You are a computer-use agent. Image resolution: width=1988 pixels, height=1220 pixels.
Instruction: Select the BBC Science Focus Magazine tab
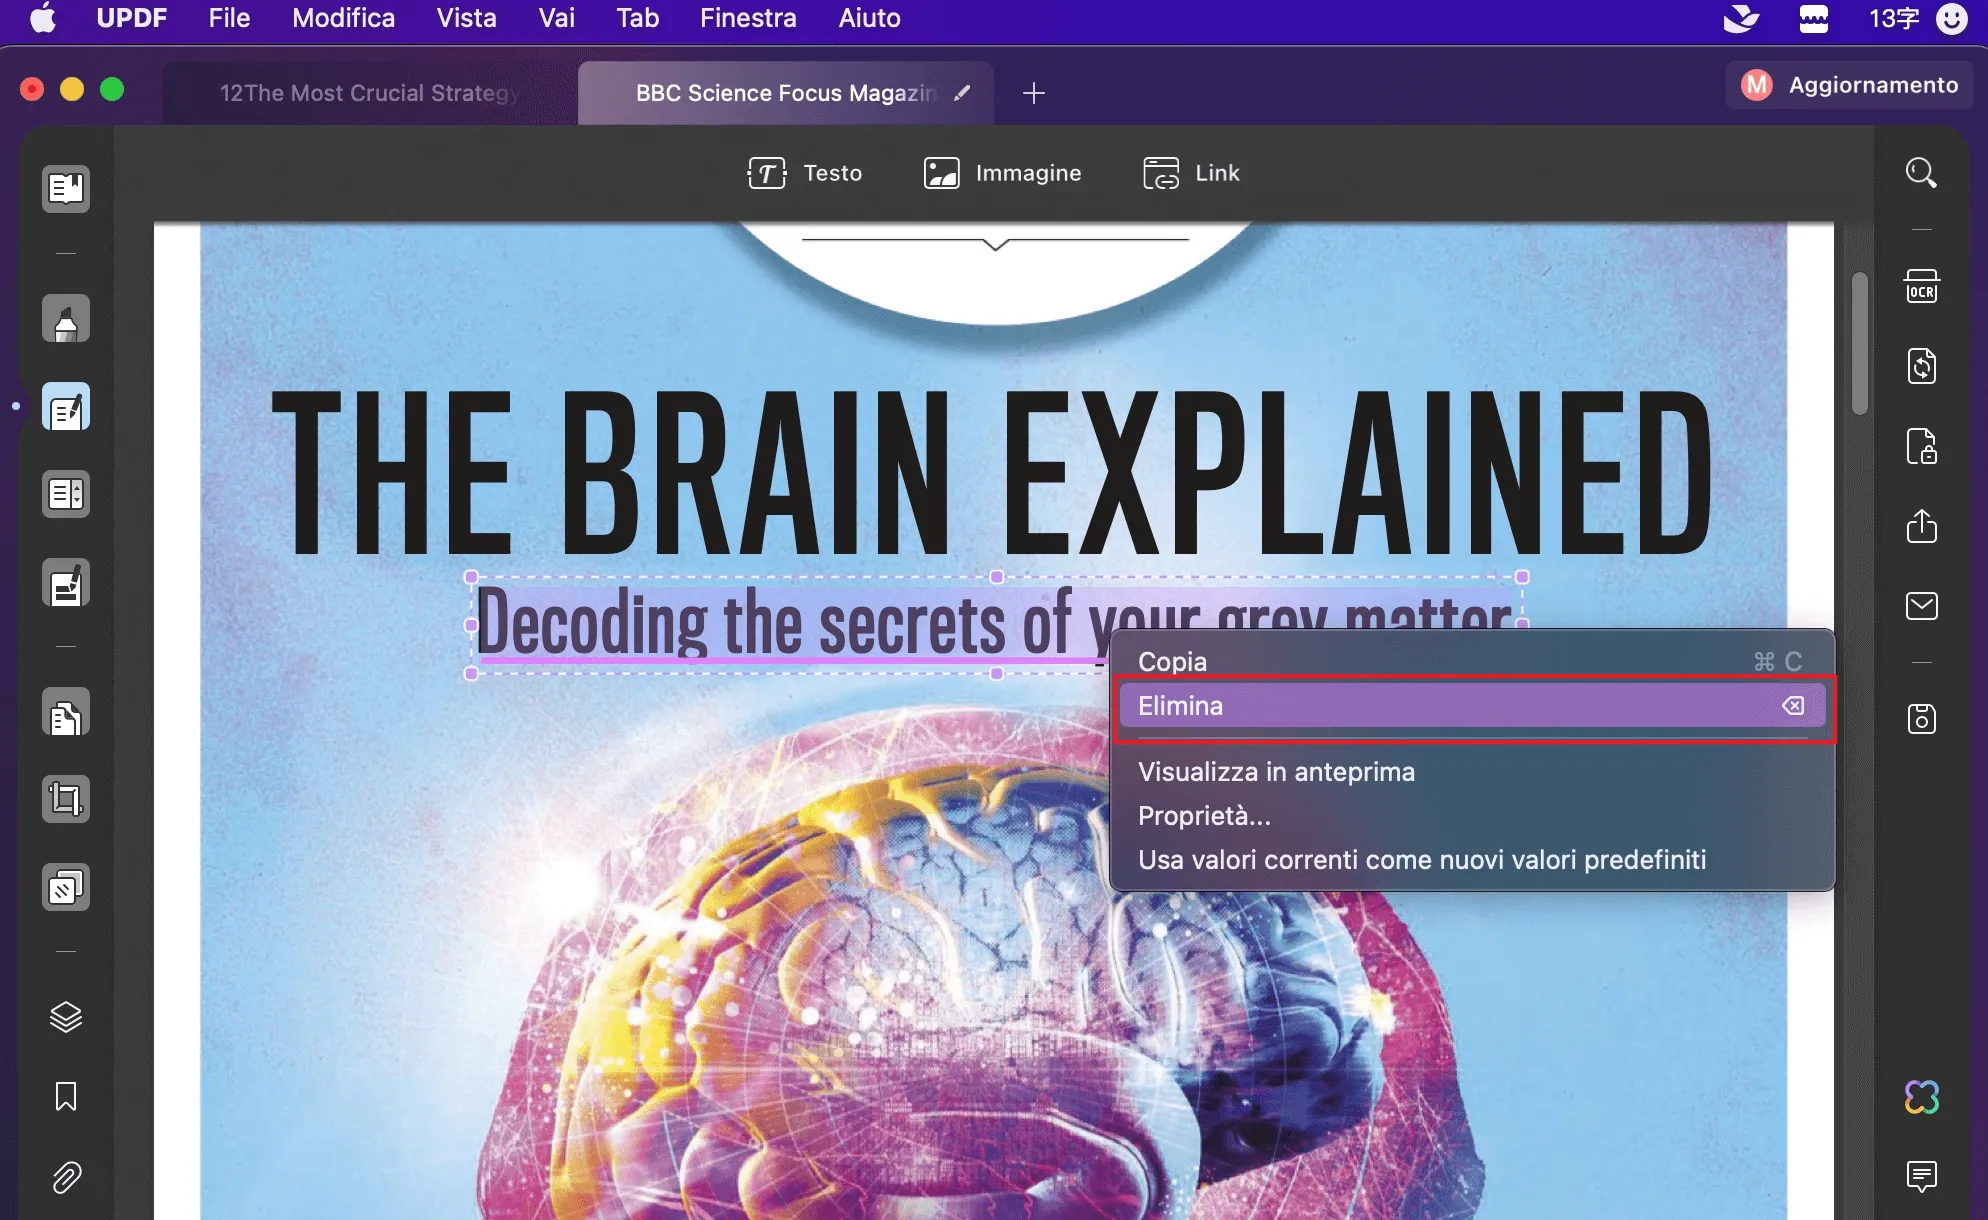point(784,93)
